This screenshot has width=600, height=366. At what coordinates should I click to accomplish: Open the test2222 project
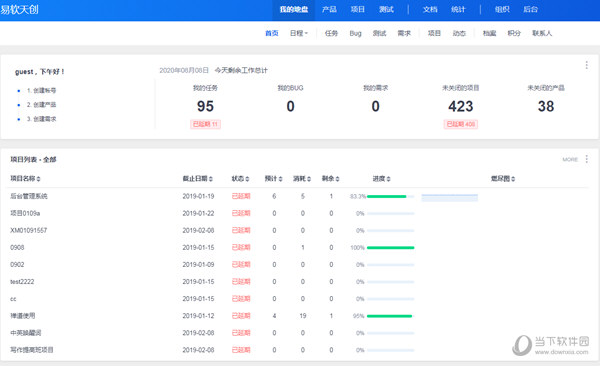22,281
